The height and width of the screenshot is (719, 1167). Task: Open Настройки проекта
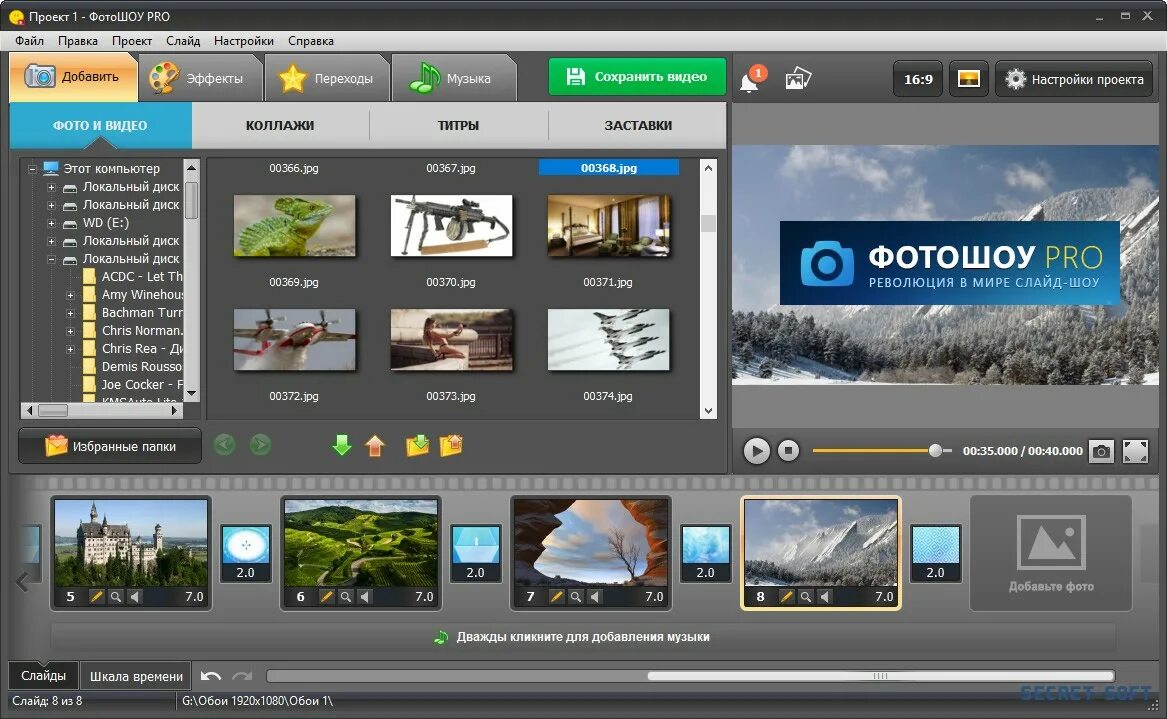pyautogui.click(x=1074, y=79)
